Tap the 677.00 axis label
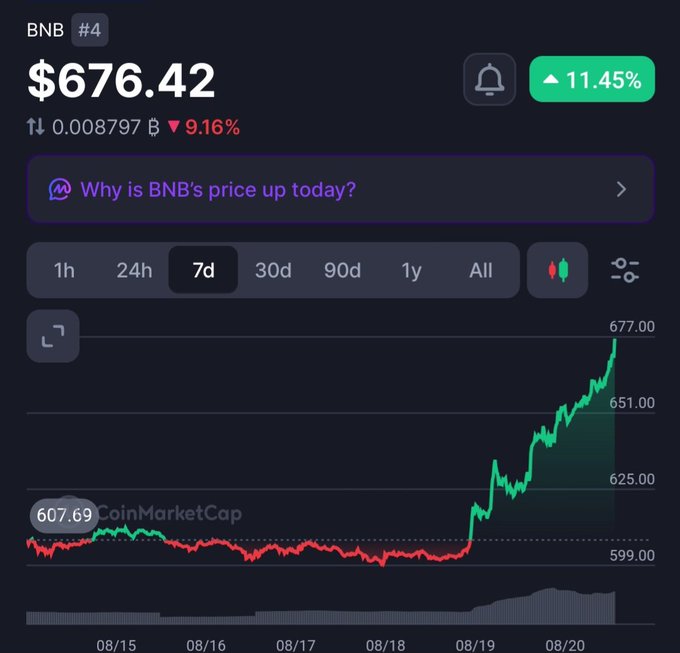Image resolution: width=680 pixels, height=653 pixels. 632,326
